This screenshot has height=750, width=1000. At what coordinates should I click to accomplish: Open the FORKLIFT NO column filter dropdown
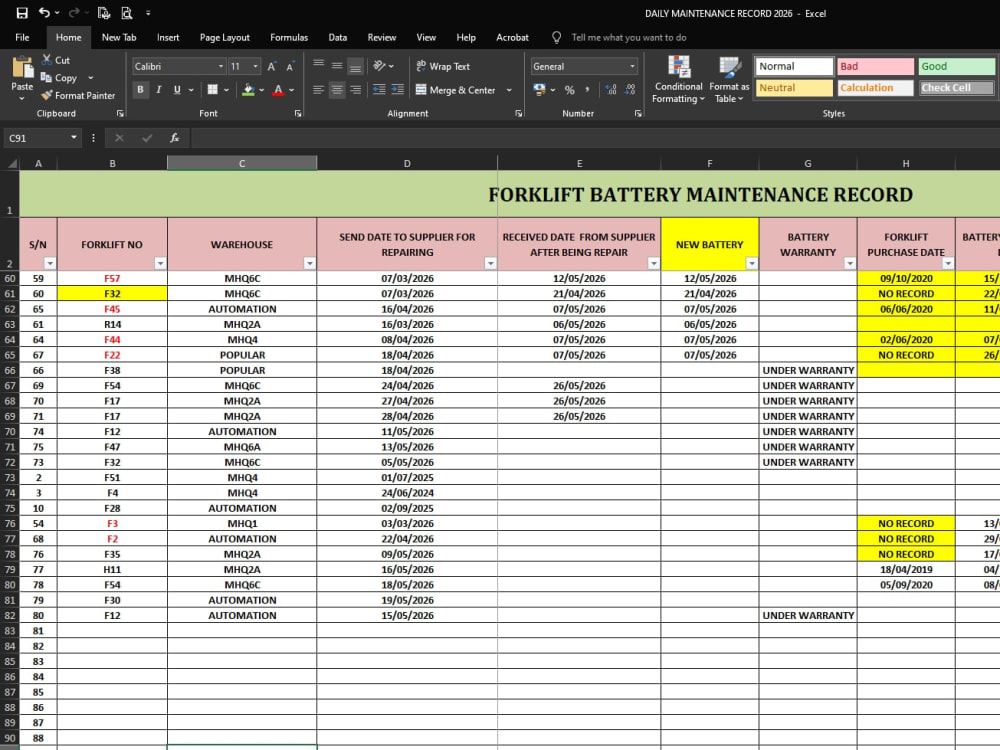point(160,263)
